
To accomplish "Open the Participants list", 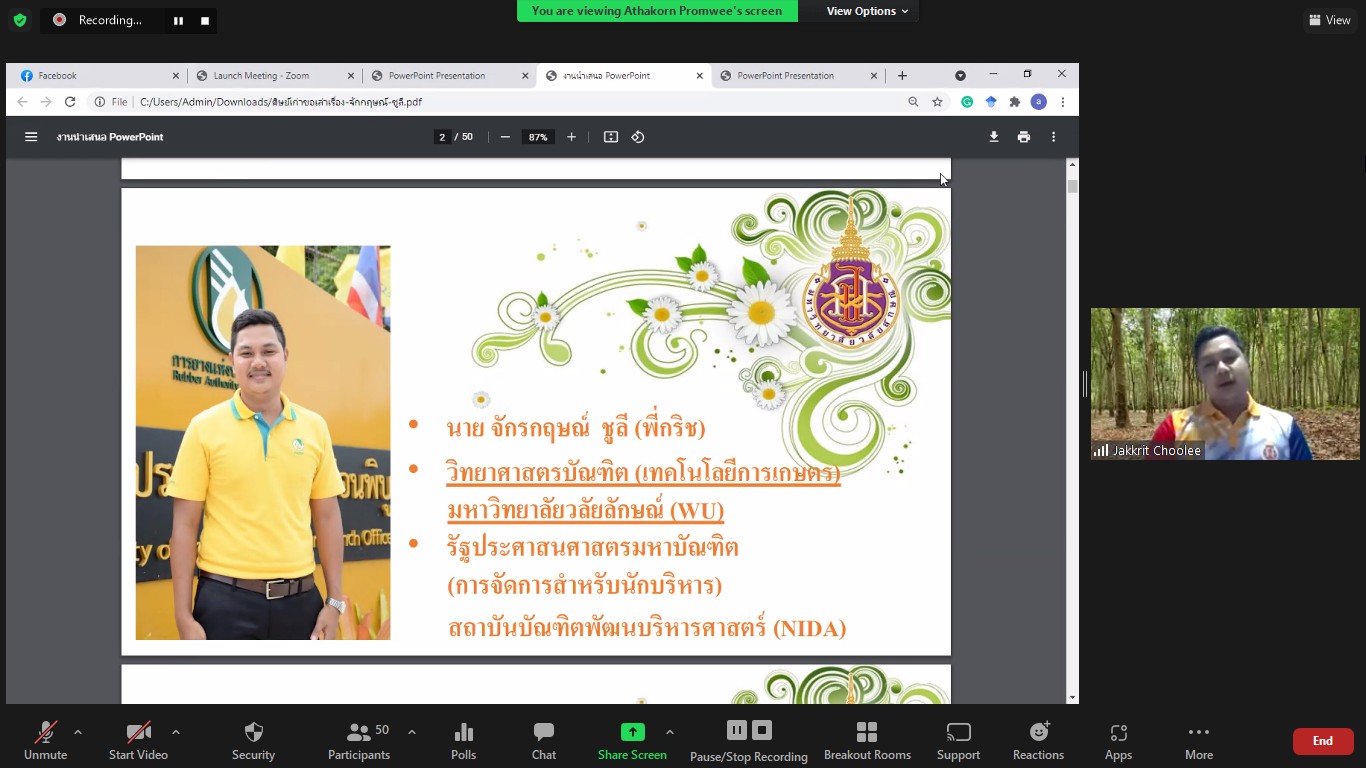I will (359, 741).
